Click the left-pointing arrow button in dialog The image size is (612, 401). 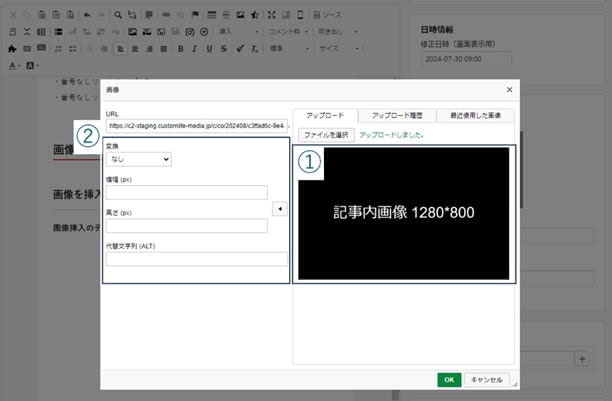[279, 209]
